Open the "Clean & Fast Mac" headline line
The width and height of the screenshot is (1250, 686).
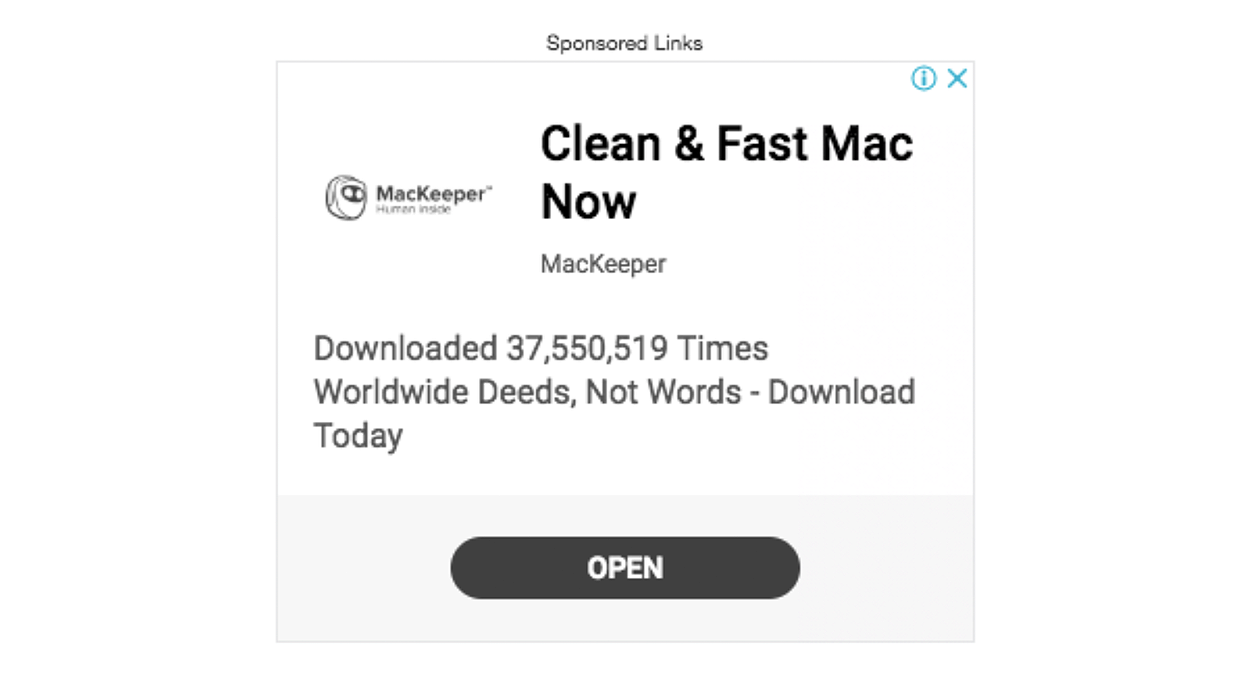click(727, 143)
